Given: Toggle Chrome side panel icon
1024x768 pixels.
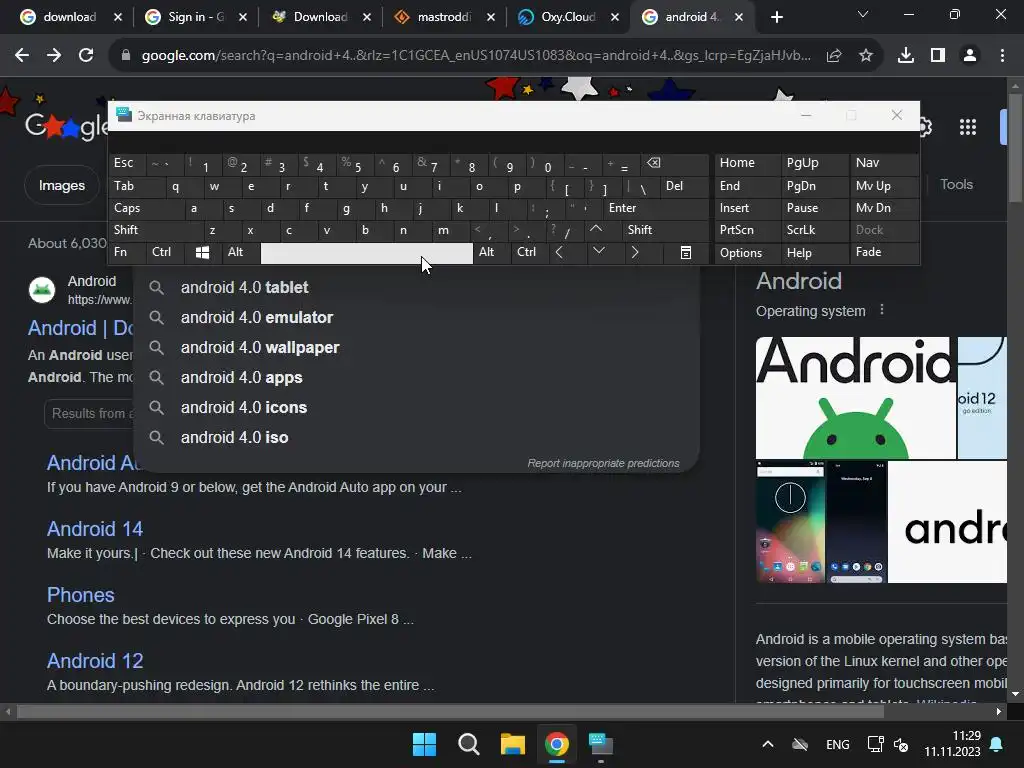Looking at the screenshot, I should coord(938,56).
